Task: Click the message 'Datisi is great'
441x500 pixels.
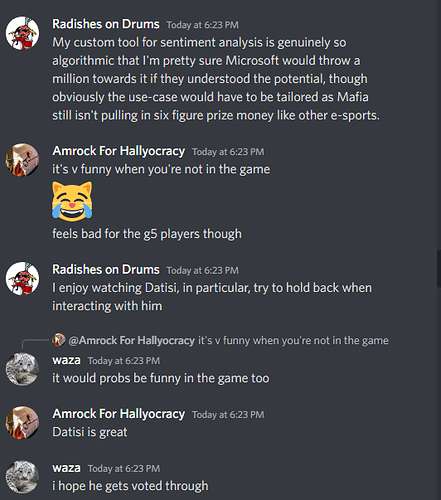Action: coord(90,432)
